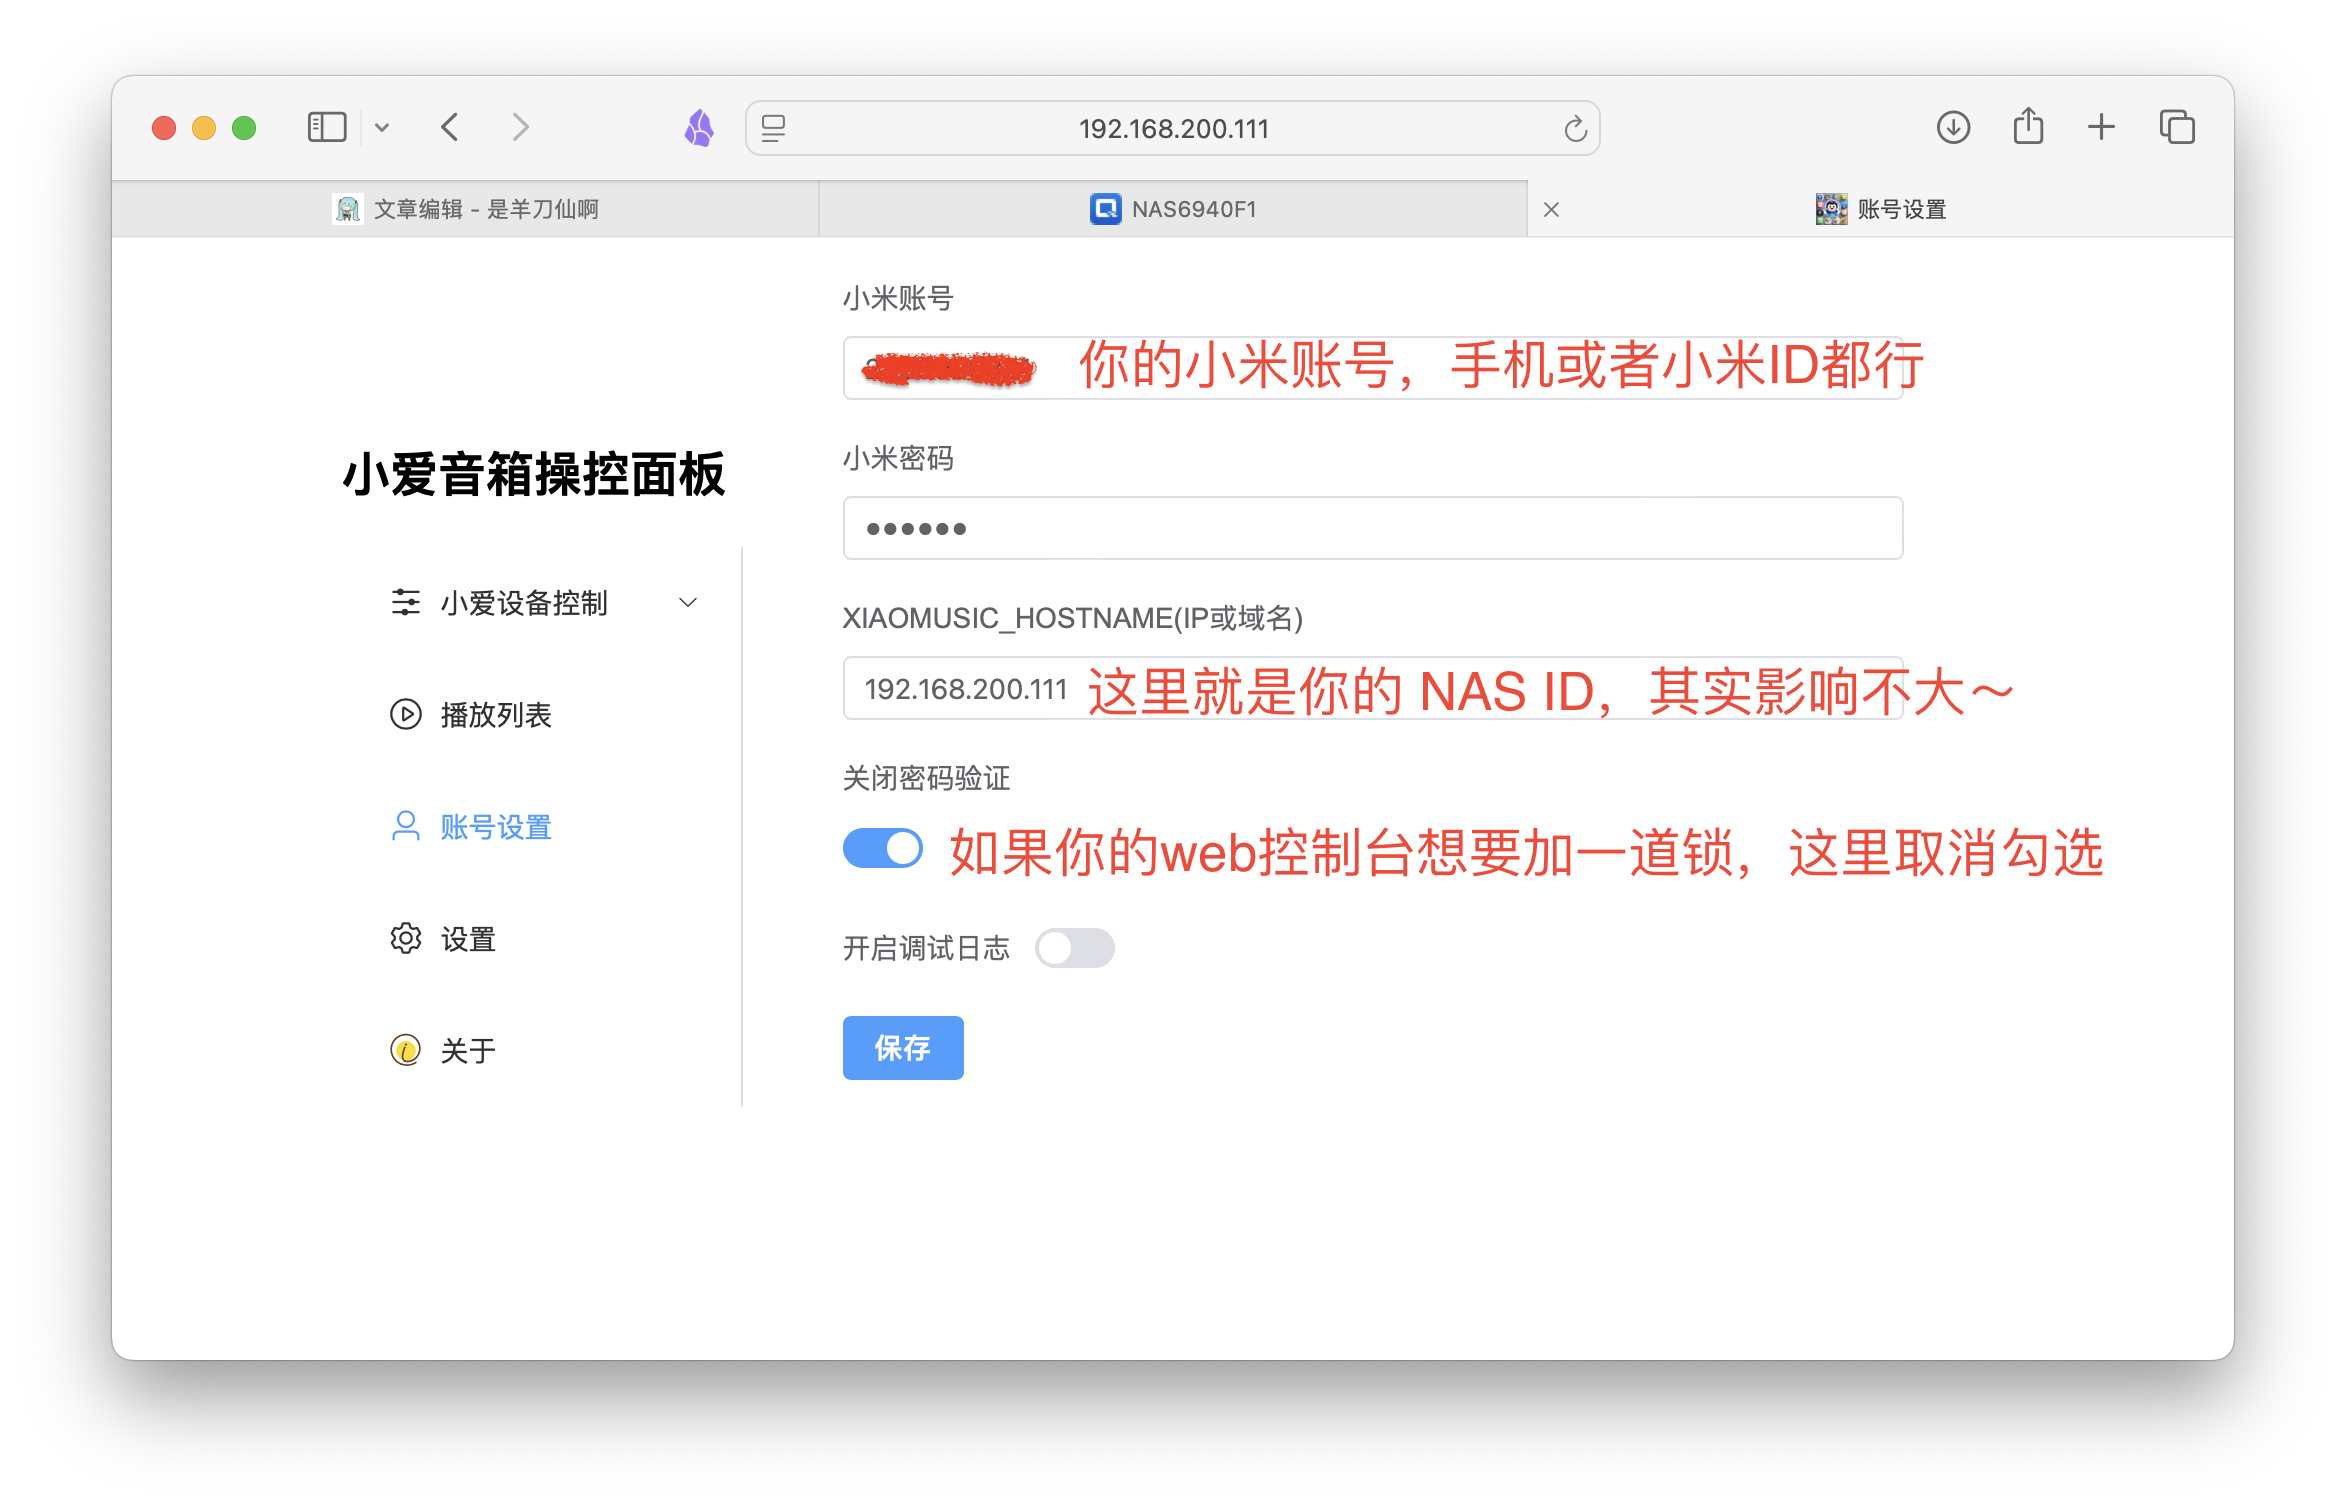Click the purple extension icon in toolbar
Image resolution: width=2346 pixels, height=1508 pixels.
699,128
